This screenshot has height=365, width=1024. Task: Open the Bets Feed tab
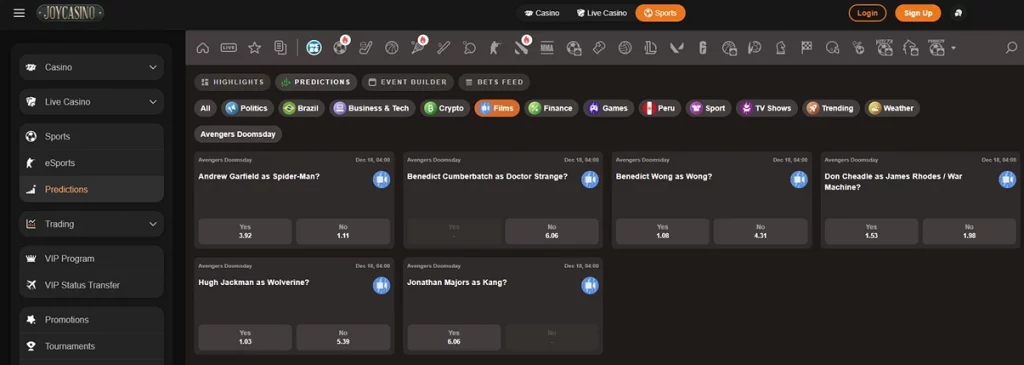pyautogui.click(x=494, y=82)
